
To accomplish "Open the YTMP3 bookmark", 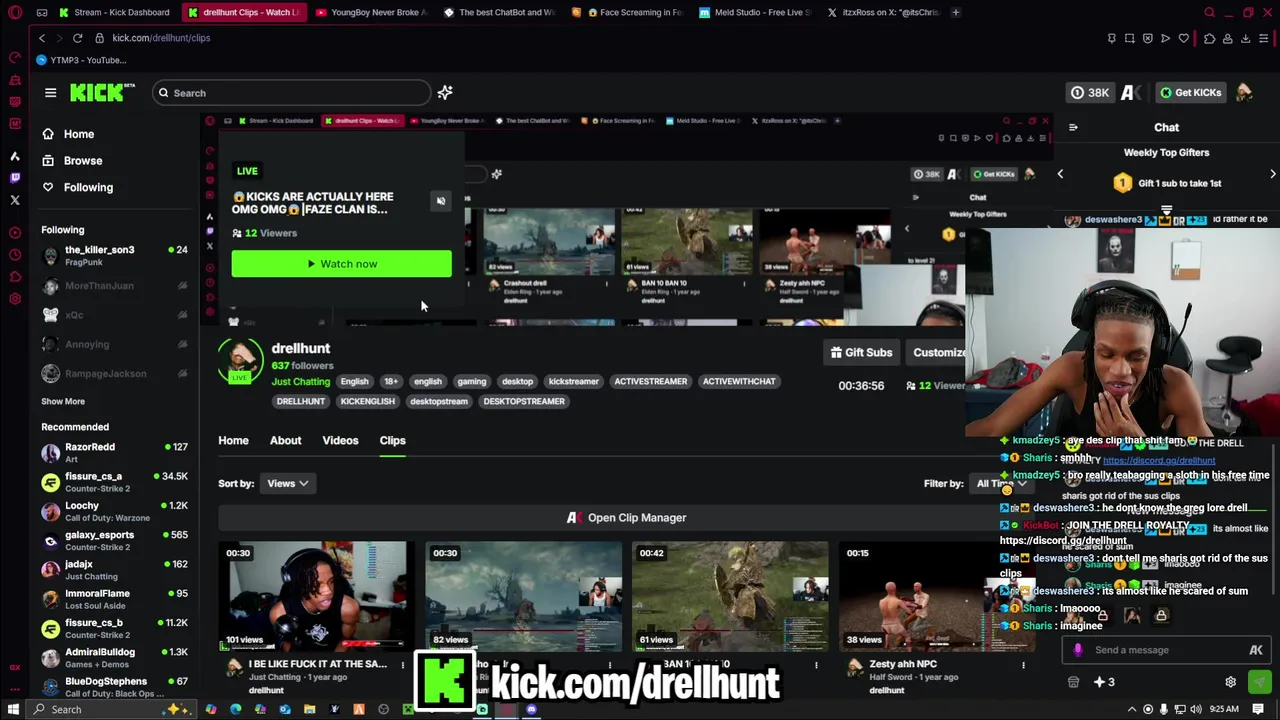I will click(x=81, y=60).
